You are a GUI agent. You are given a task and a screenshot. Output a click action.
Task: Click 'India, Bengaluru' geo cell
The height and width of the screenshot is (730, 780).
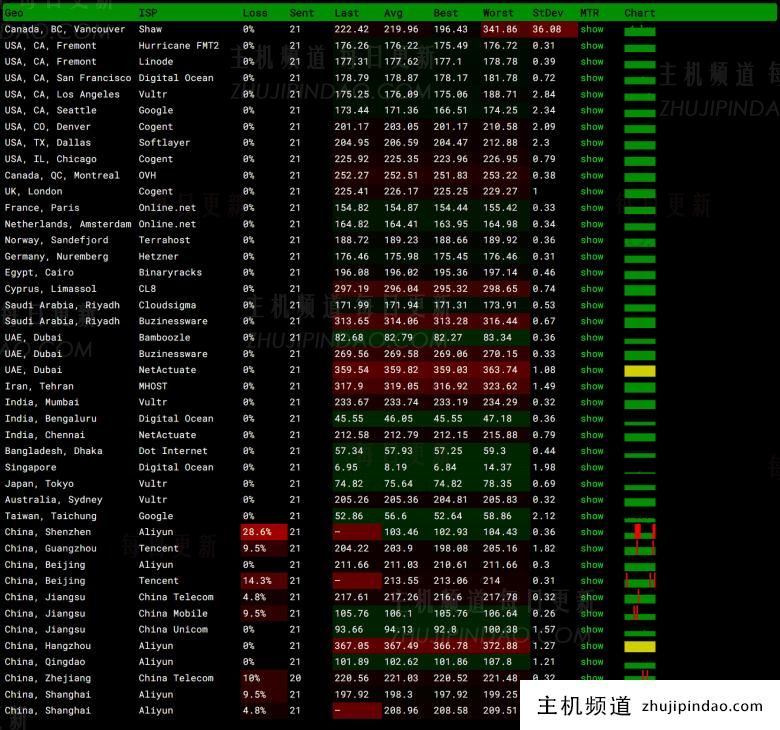(51, 419)
